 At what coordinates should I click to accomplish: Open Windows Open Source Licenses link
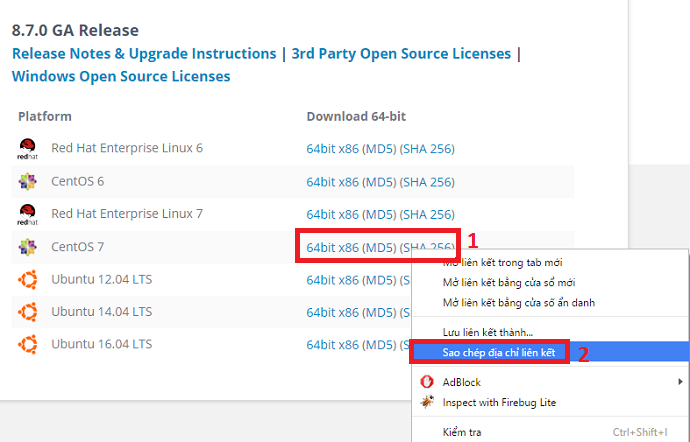[x=121, y=77]
